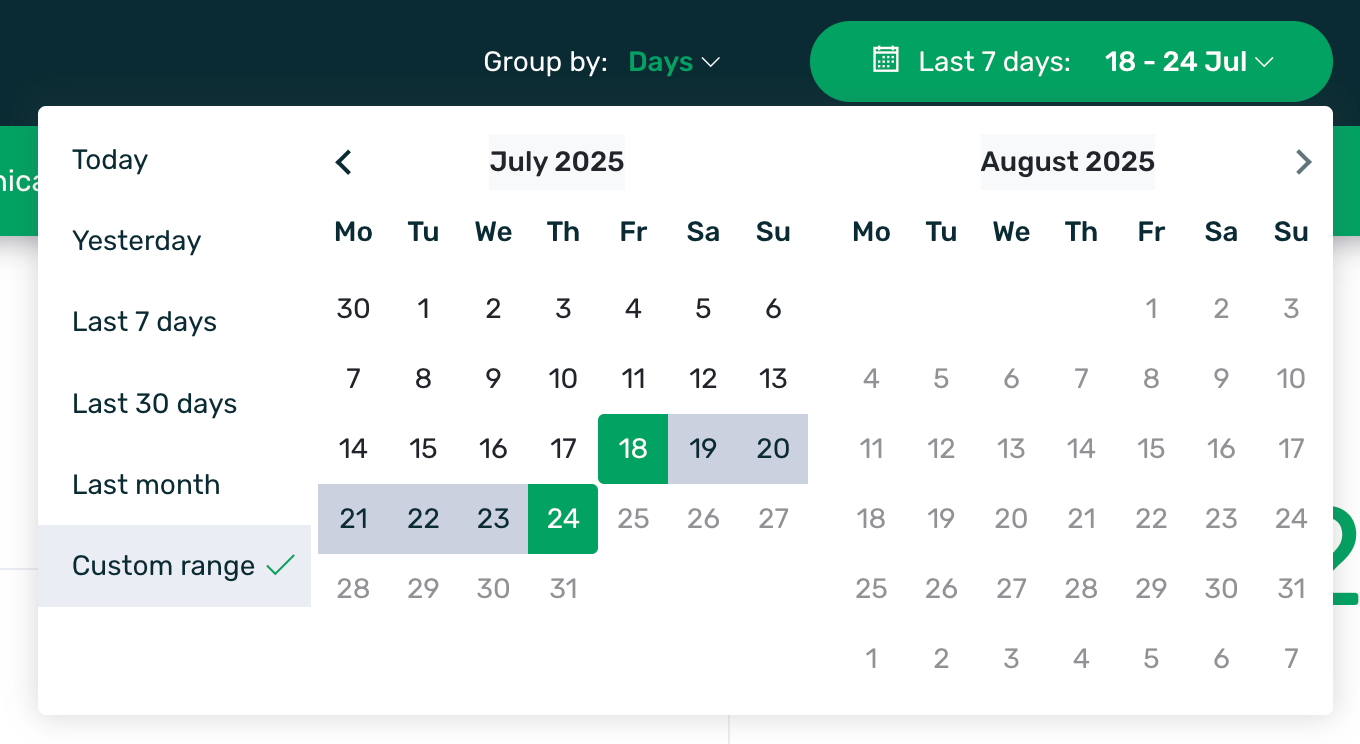Screen dimensions: 1360x744
Task: Go to the previous month with left arrow
Action: (x=343, y=162)
